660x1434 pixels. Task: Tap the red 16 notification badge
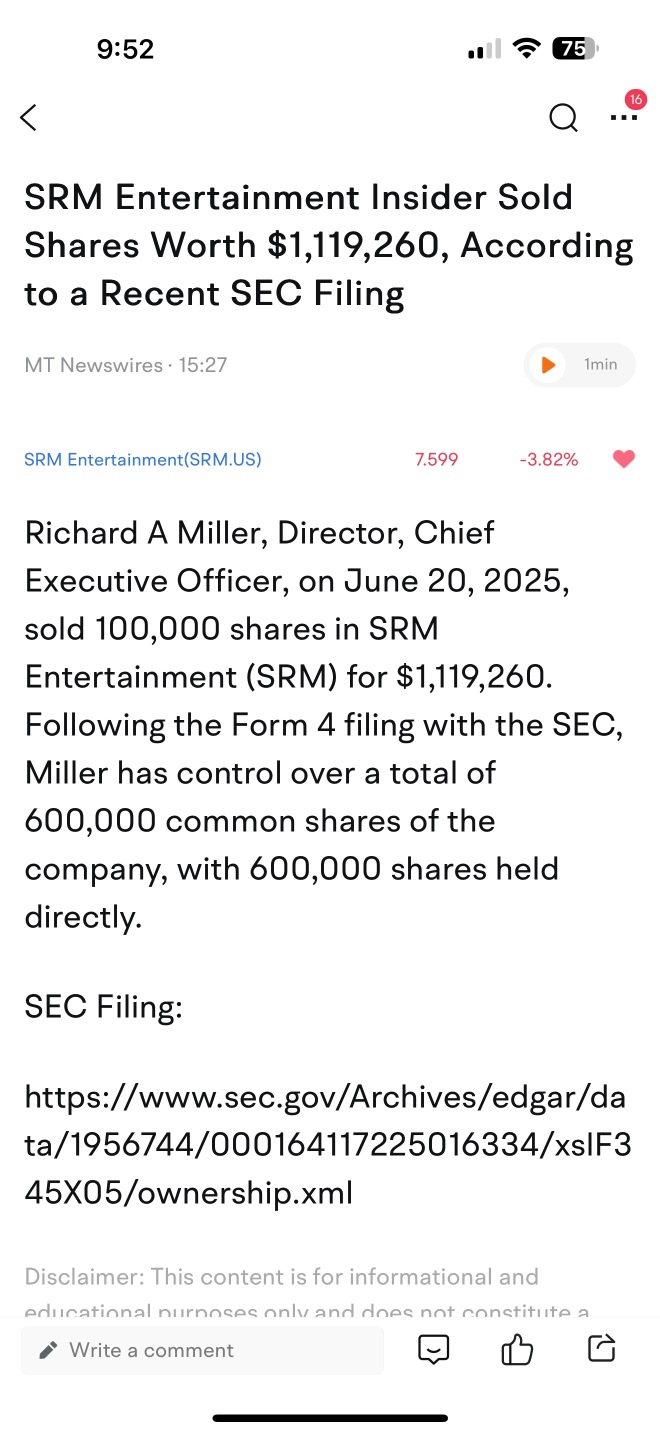pyautogui.click(x=635, y=100)
